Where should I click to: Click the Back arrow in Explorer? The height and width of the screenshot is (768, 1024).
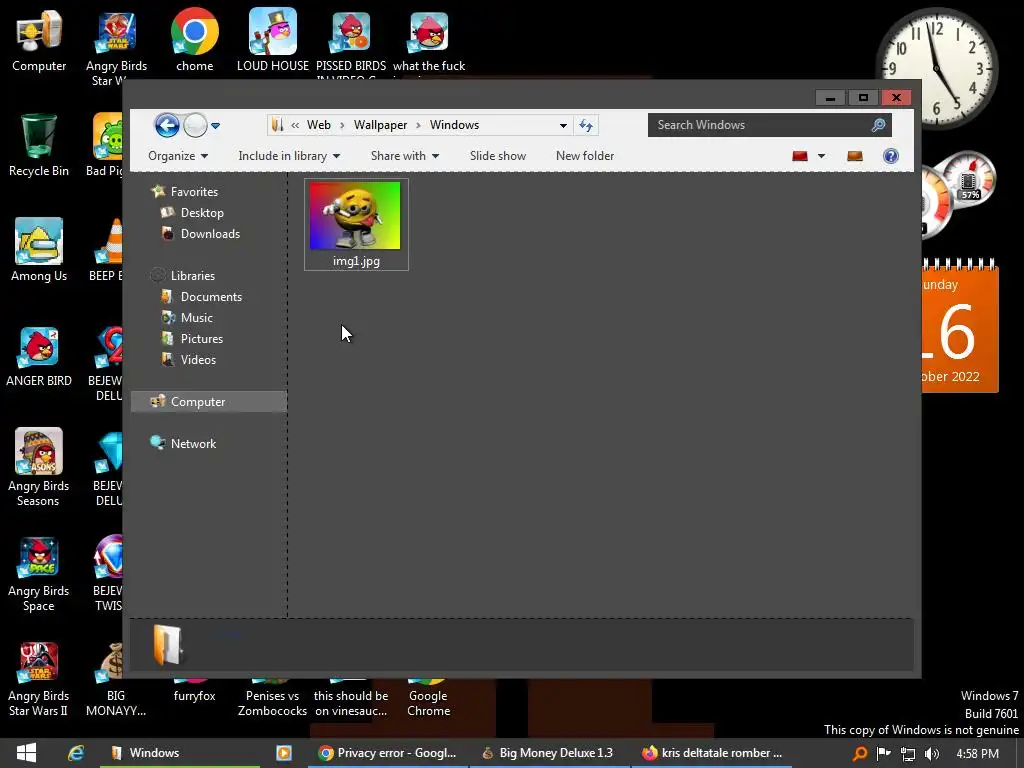pyautogui.click(x=167, y=125)
